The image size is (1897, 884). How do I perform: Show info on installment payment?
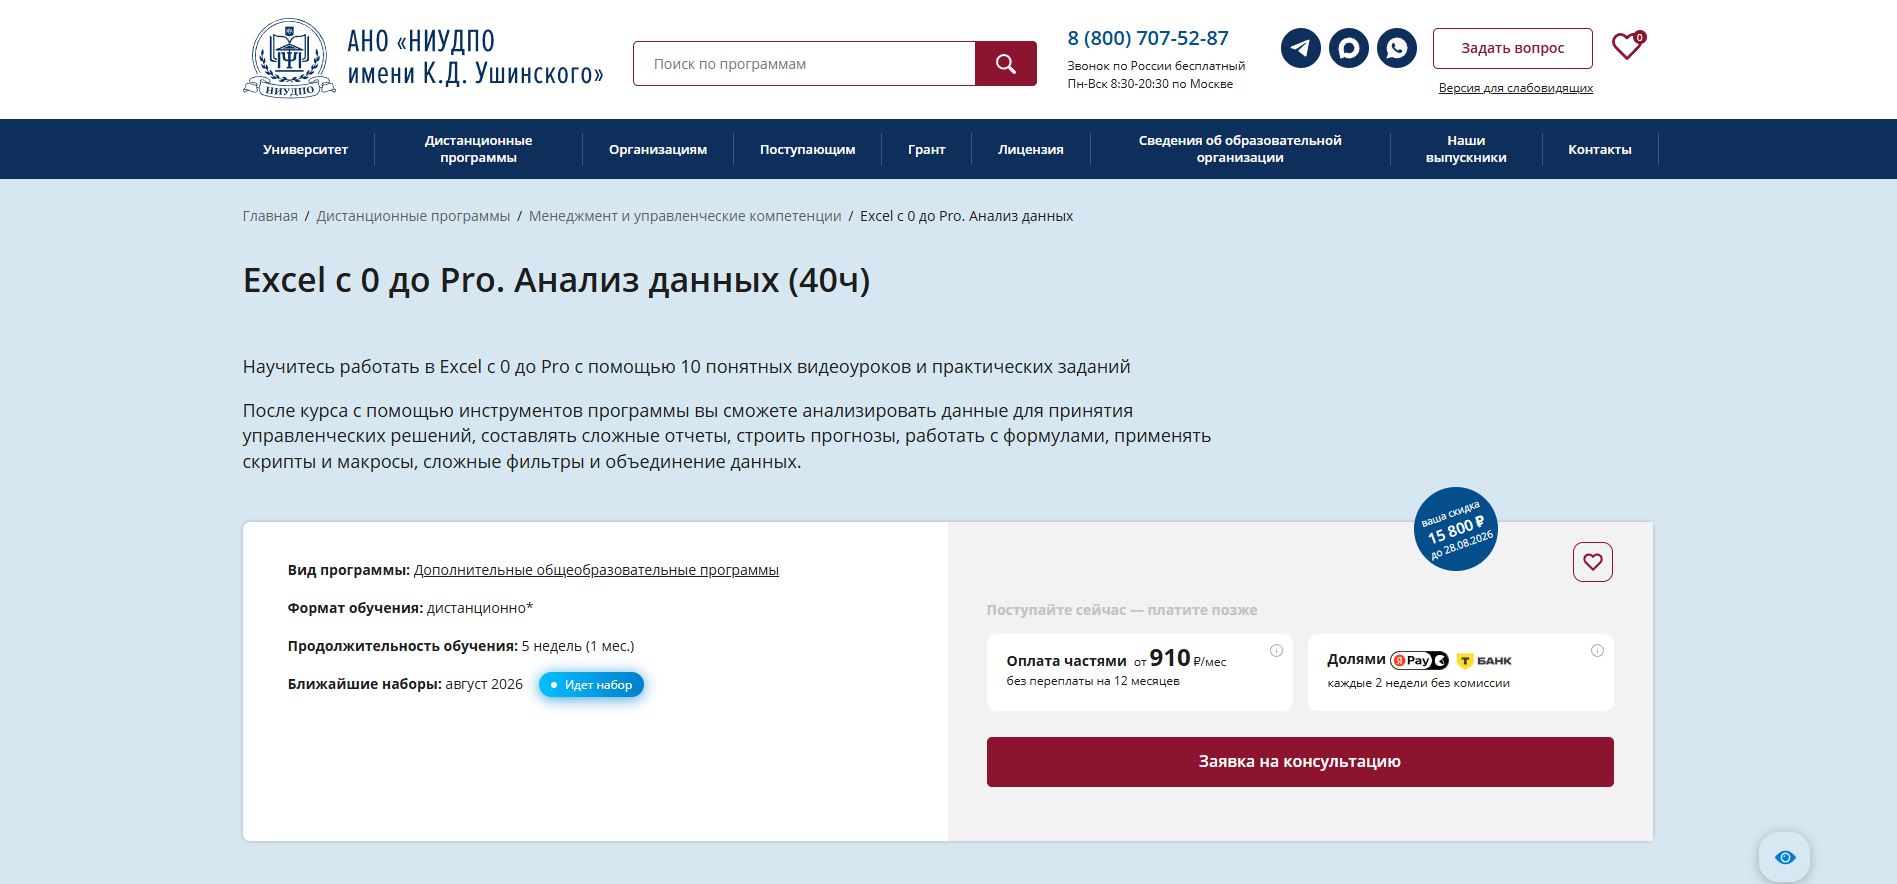coord(1276,651)
